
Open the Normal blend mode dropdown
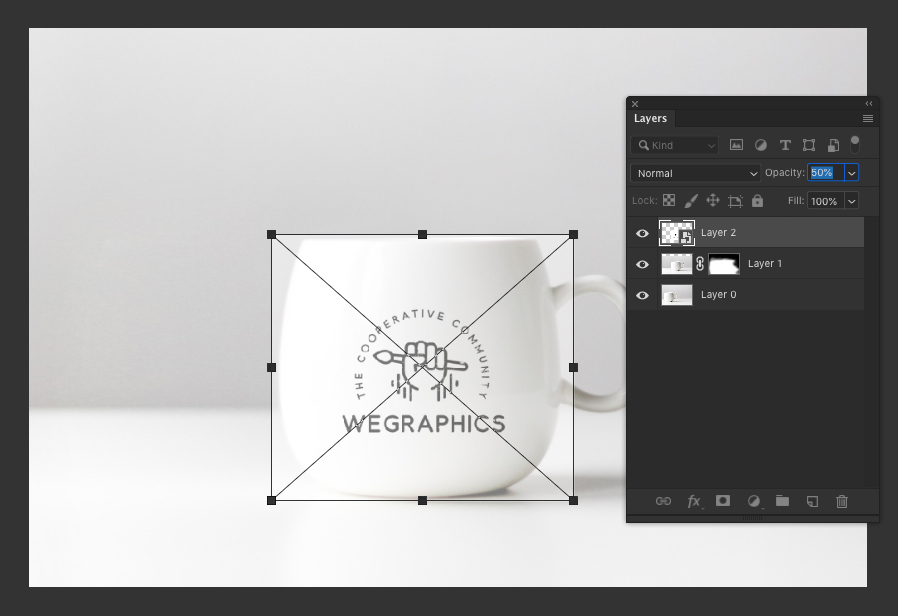695,173
